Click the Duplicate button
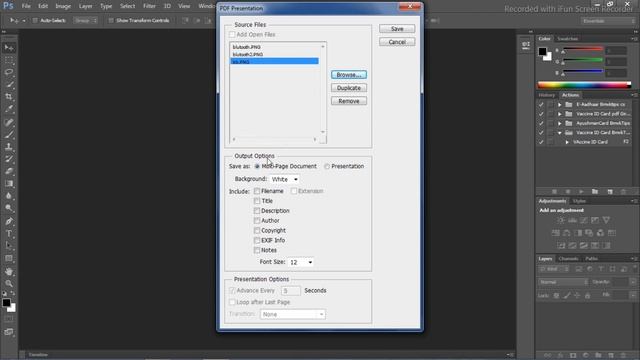 point(349,88)
